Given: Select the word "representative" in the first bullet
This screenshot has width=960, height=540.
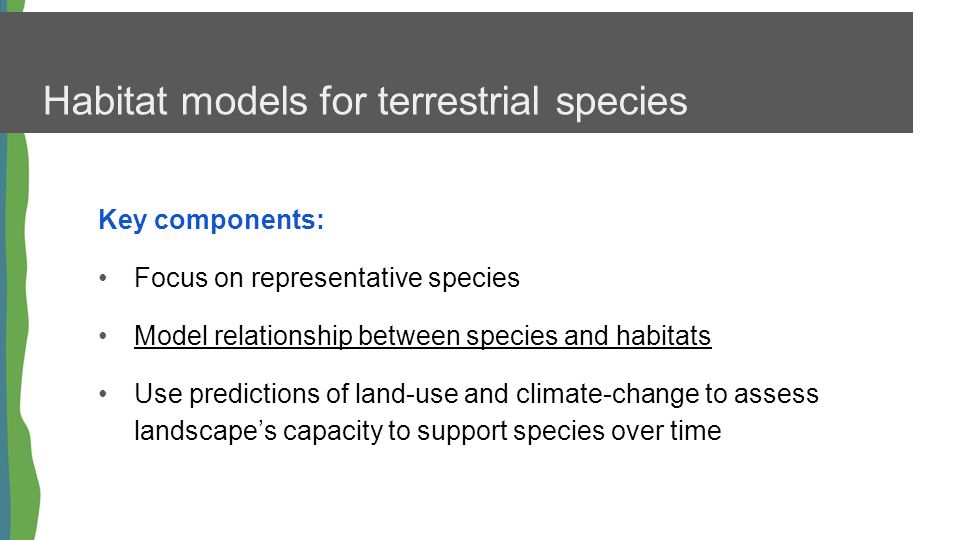Looking at the screenshot, I should [x=337, y=278].
